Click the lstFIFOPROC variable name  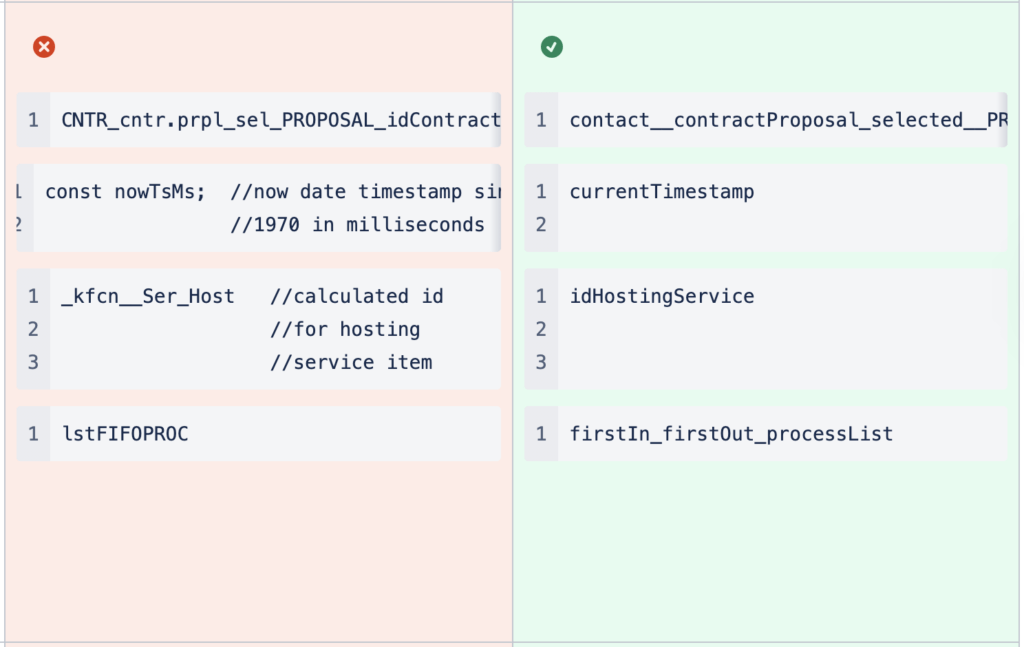tap(125, 434)
